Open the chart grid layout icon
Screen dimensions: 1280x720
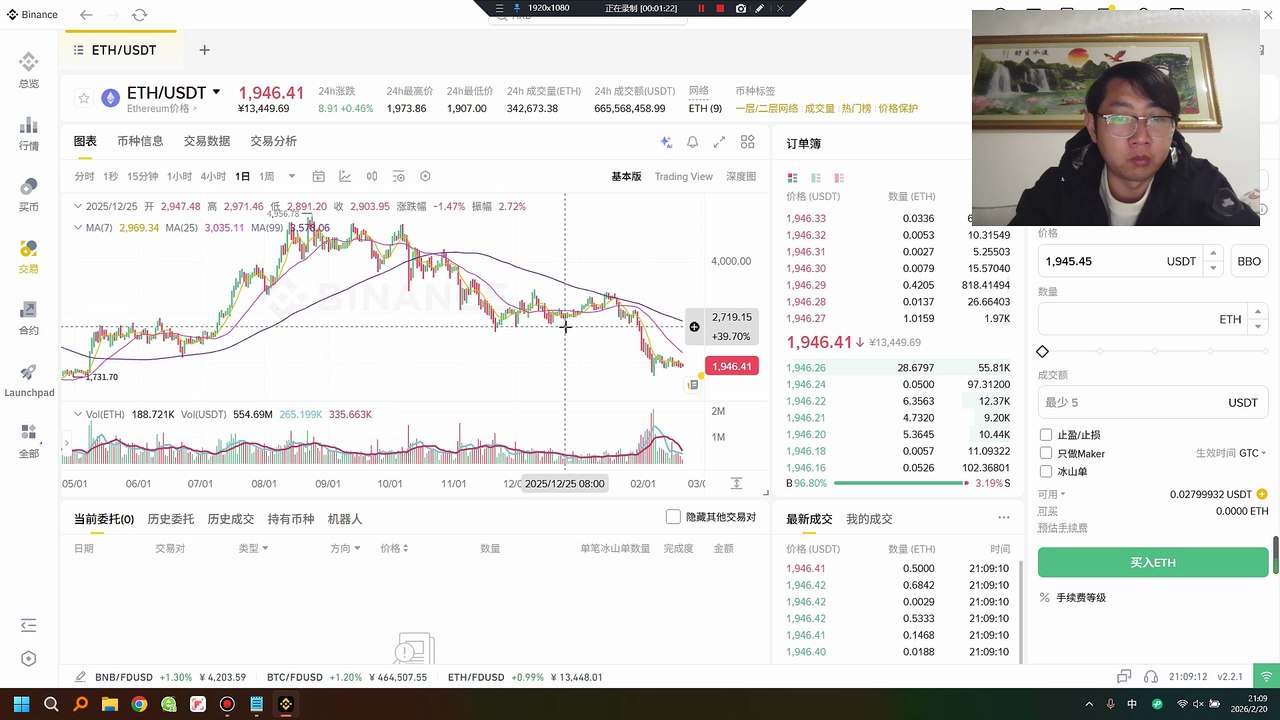pos(747,142)
